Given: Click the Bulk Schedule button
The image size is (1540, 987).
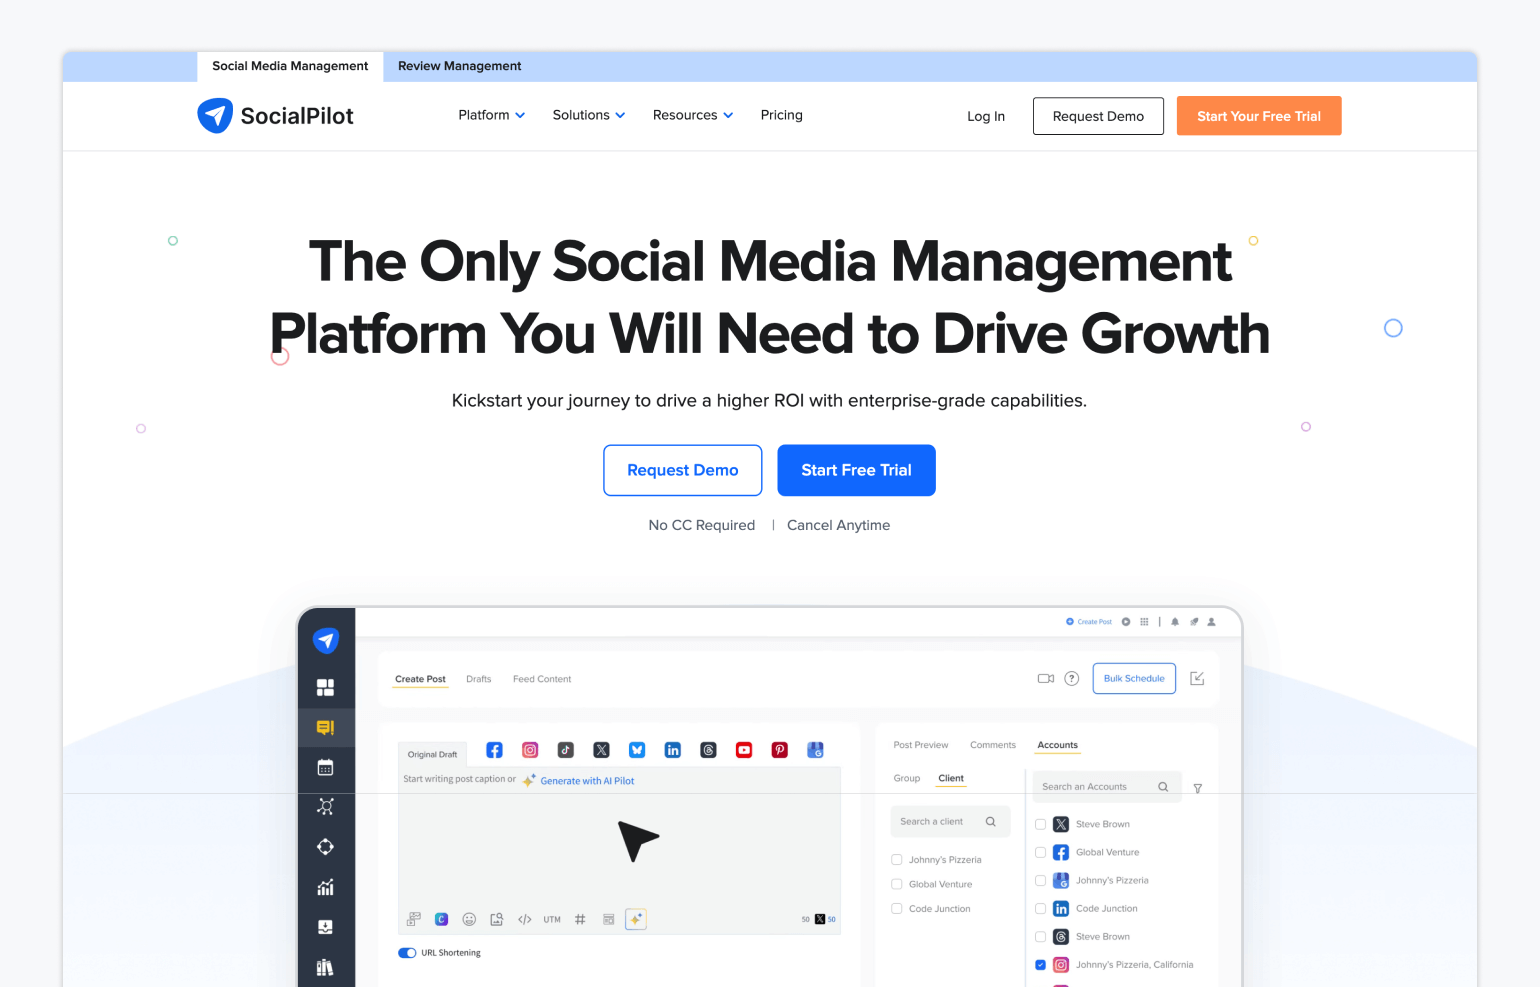Looking at the screenshot, I should pyautogui.click(x=1134, y=678).
